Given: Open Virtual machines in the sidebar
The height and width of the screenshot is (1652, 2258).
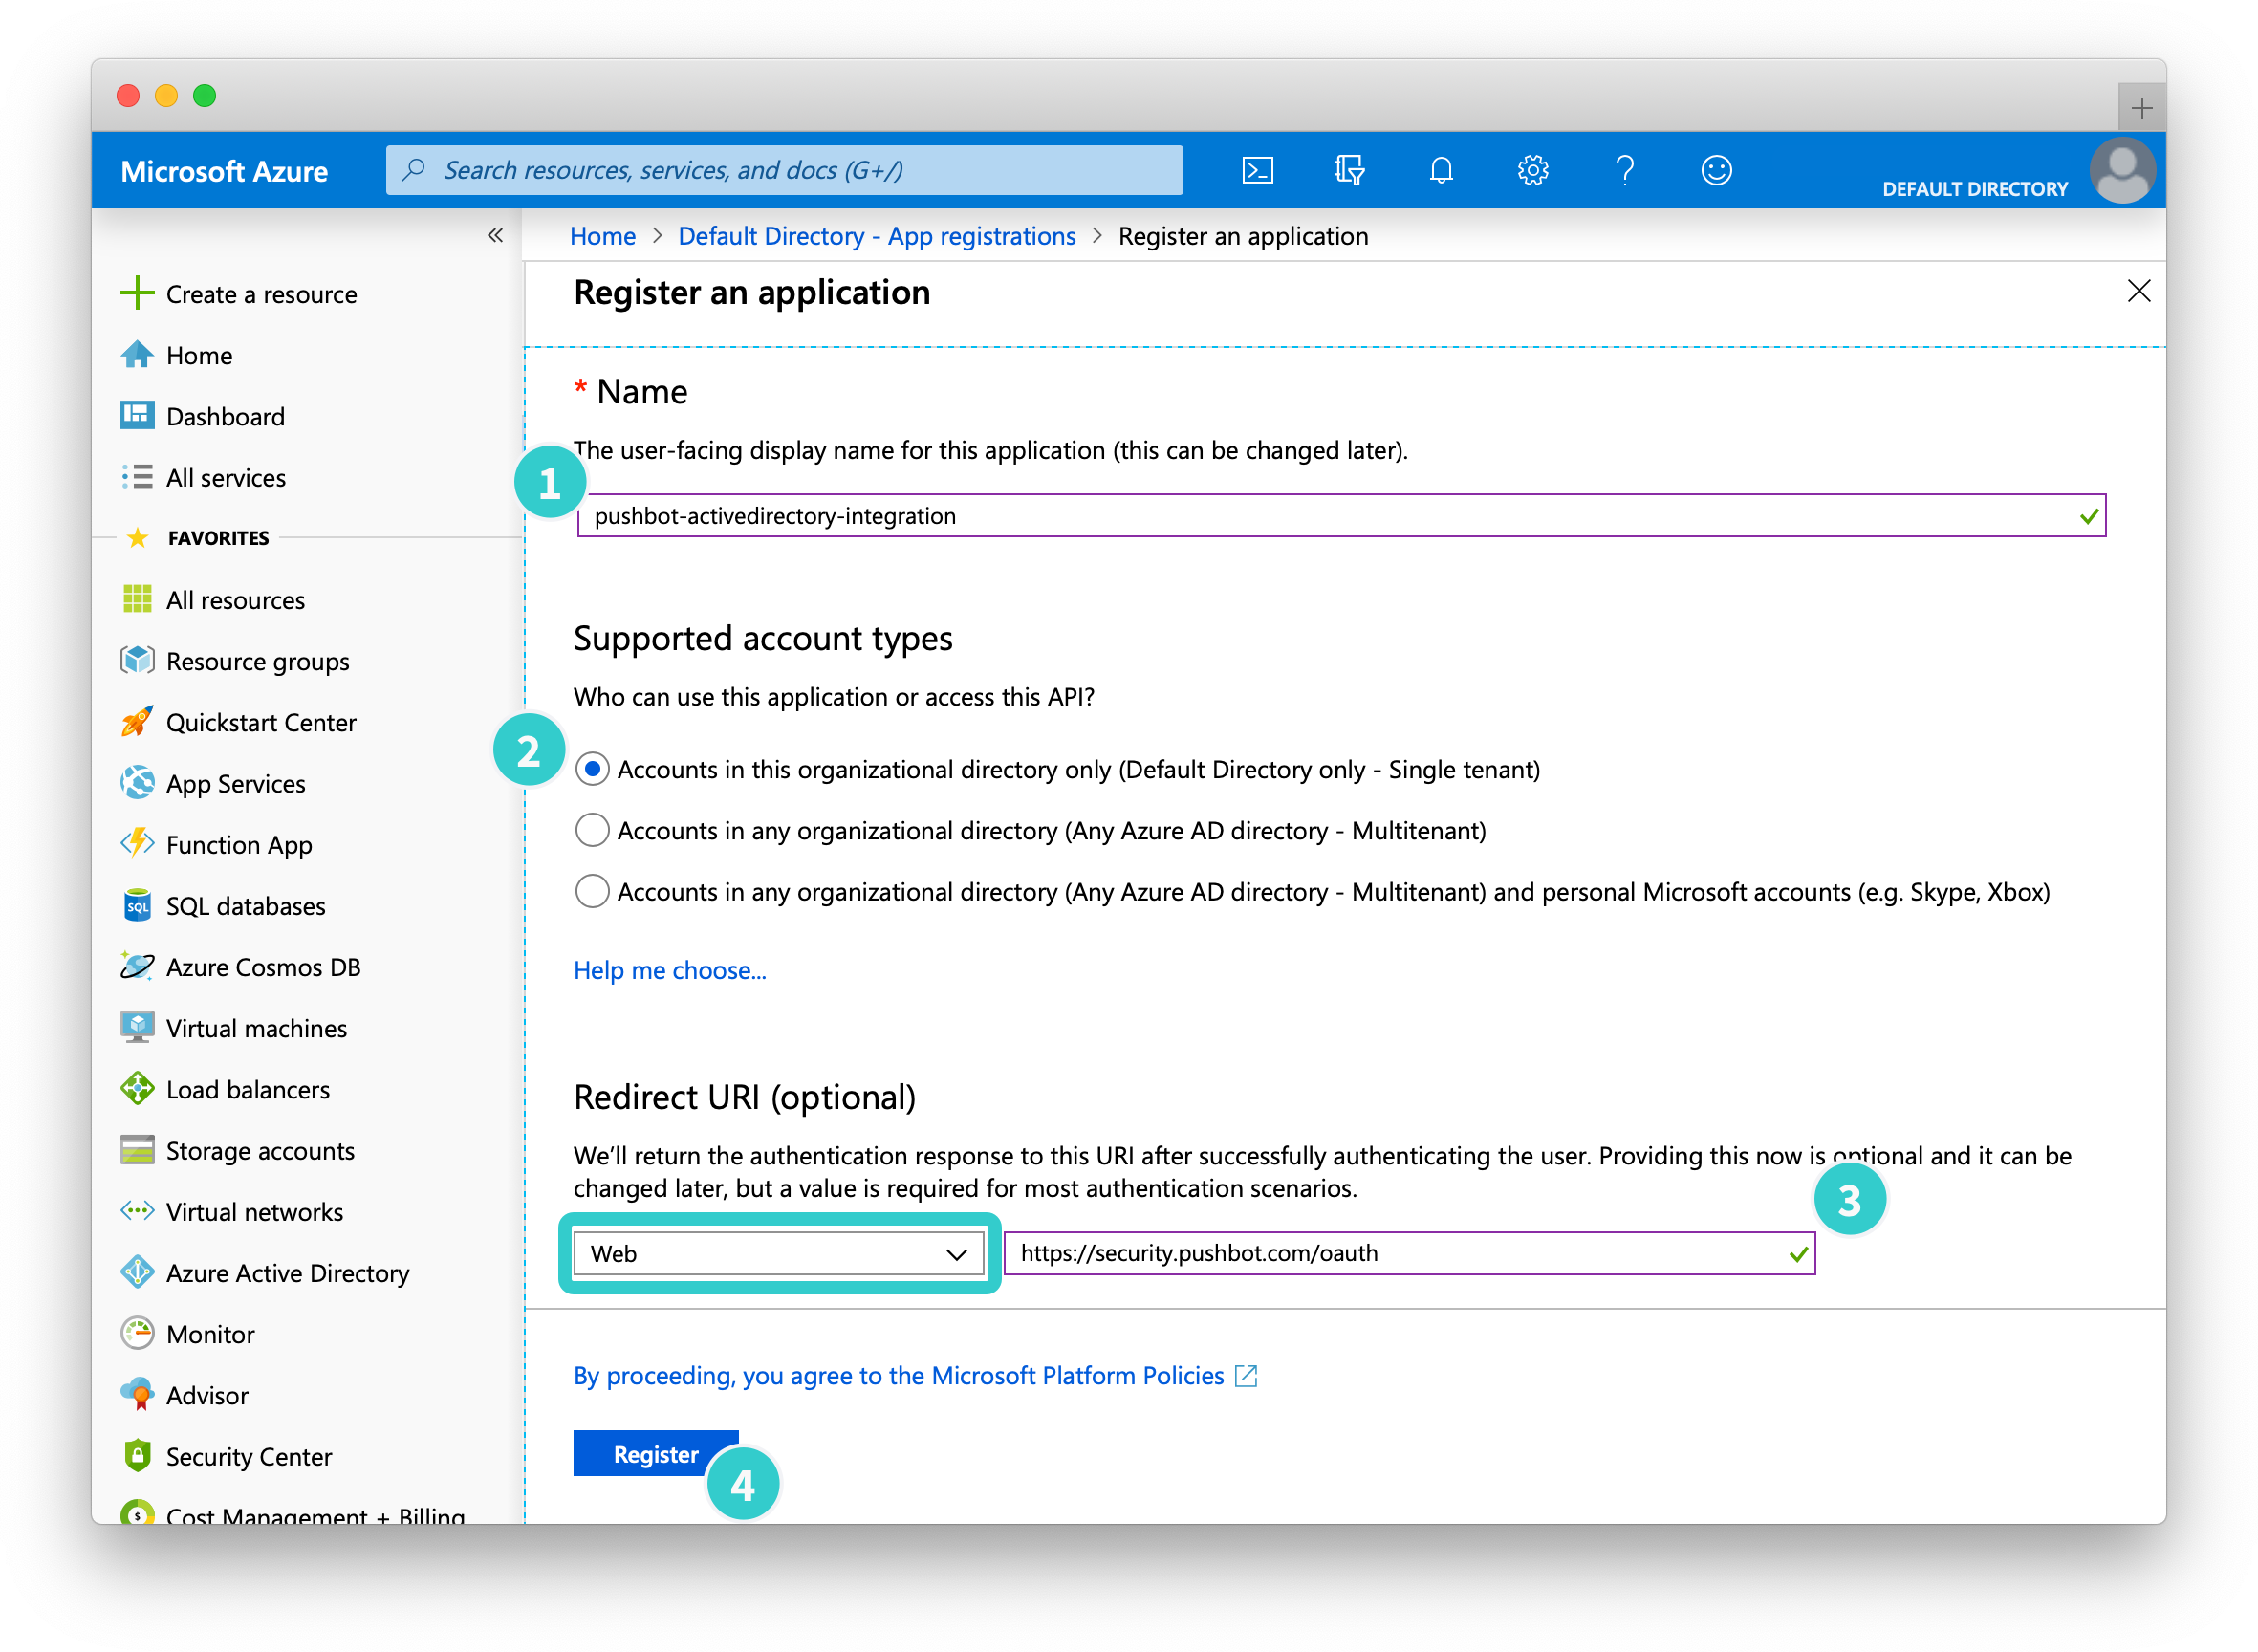Looking at the screenshot, I should coord(256,1029).
